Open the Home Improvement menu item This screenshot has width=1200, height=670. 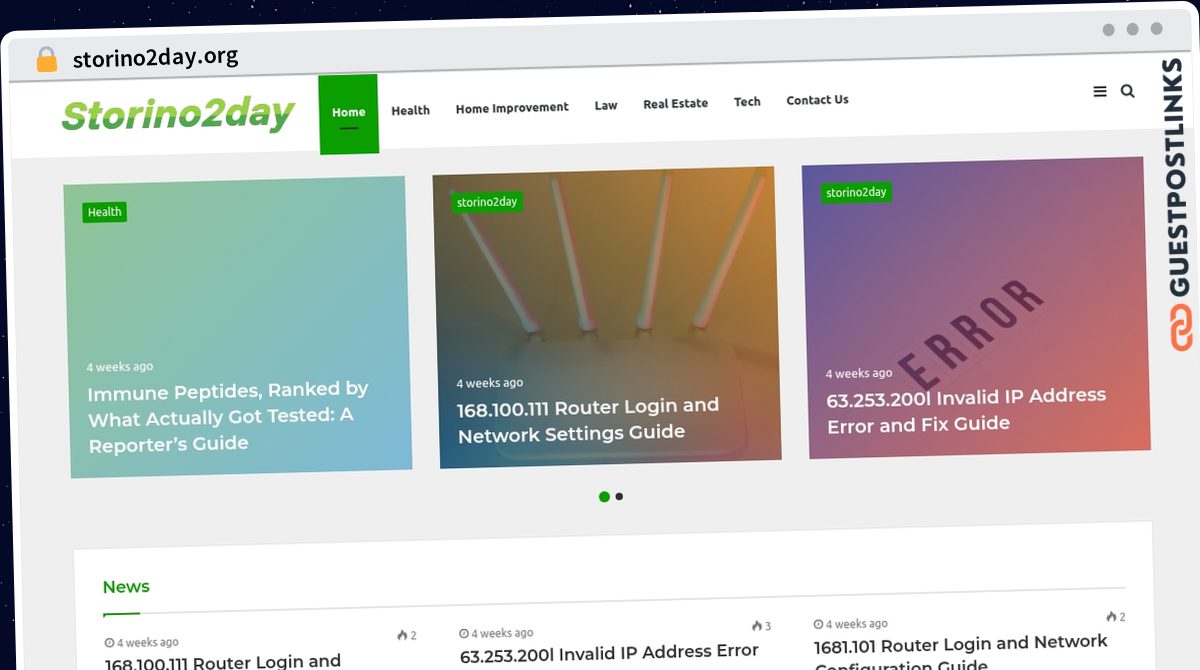(512, 108)
